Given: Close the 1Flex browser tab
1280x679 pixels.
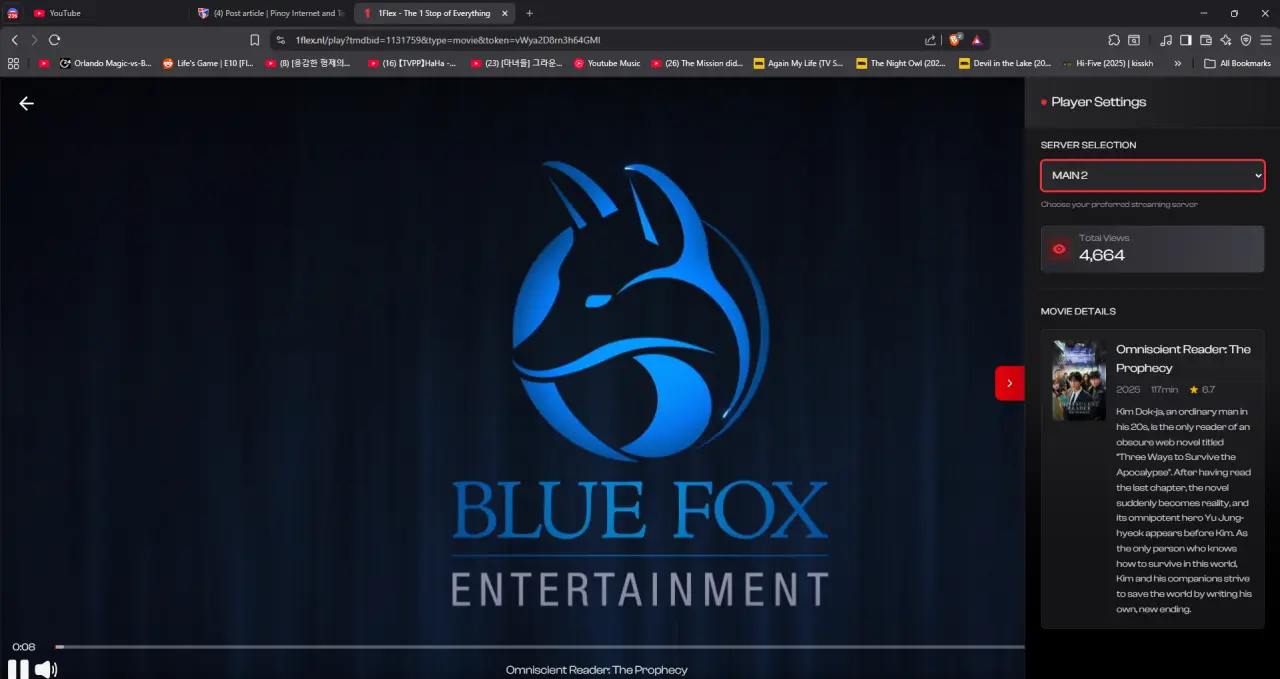Looking at the screenshot, I should (505, 13).
